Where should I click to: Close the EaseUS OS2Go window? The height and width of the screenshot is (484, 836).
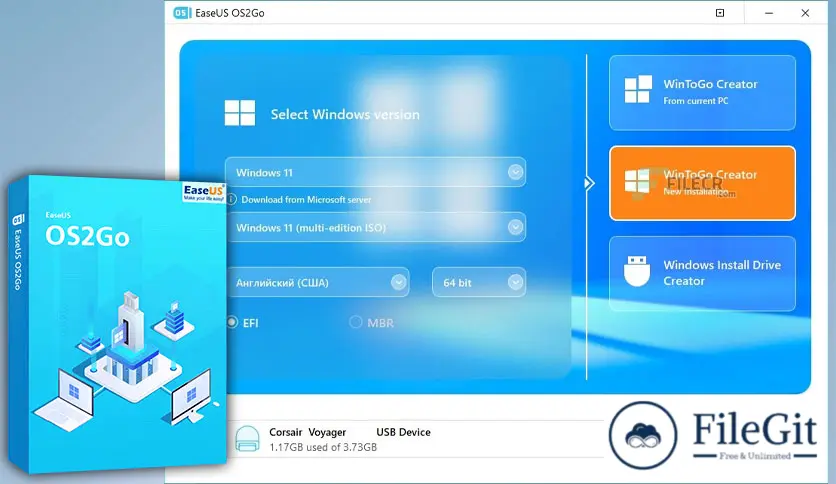point(805,13)
